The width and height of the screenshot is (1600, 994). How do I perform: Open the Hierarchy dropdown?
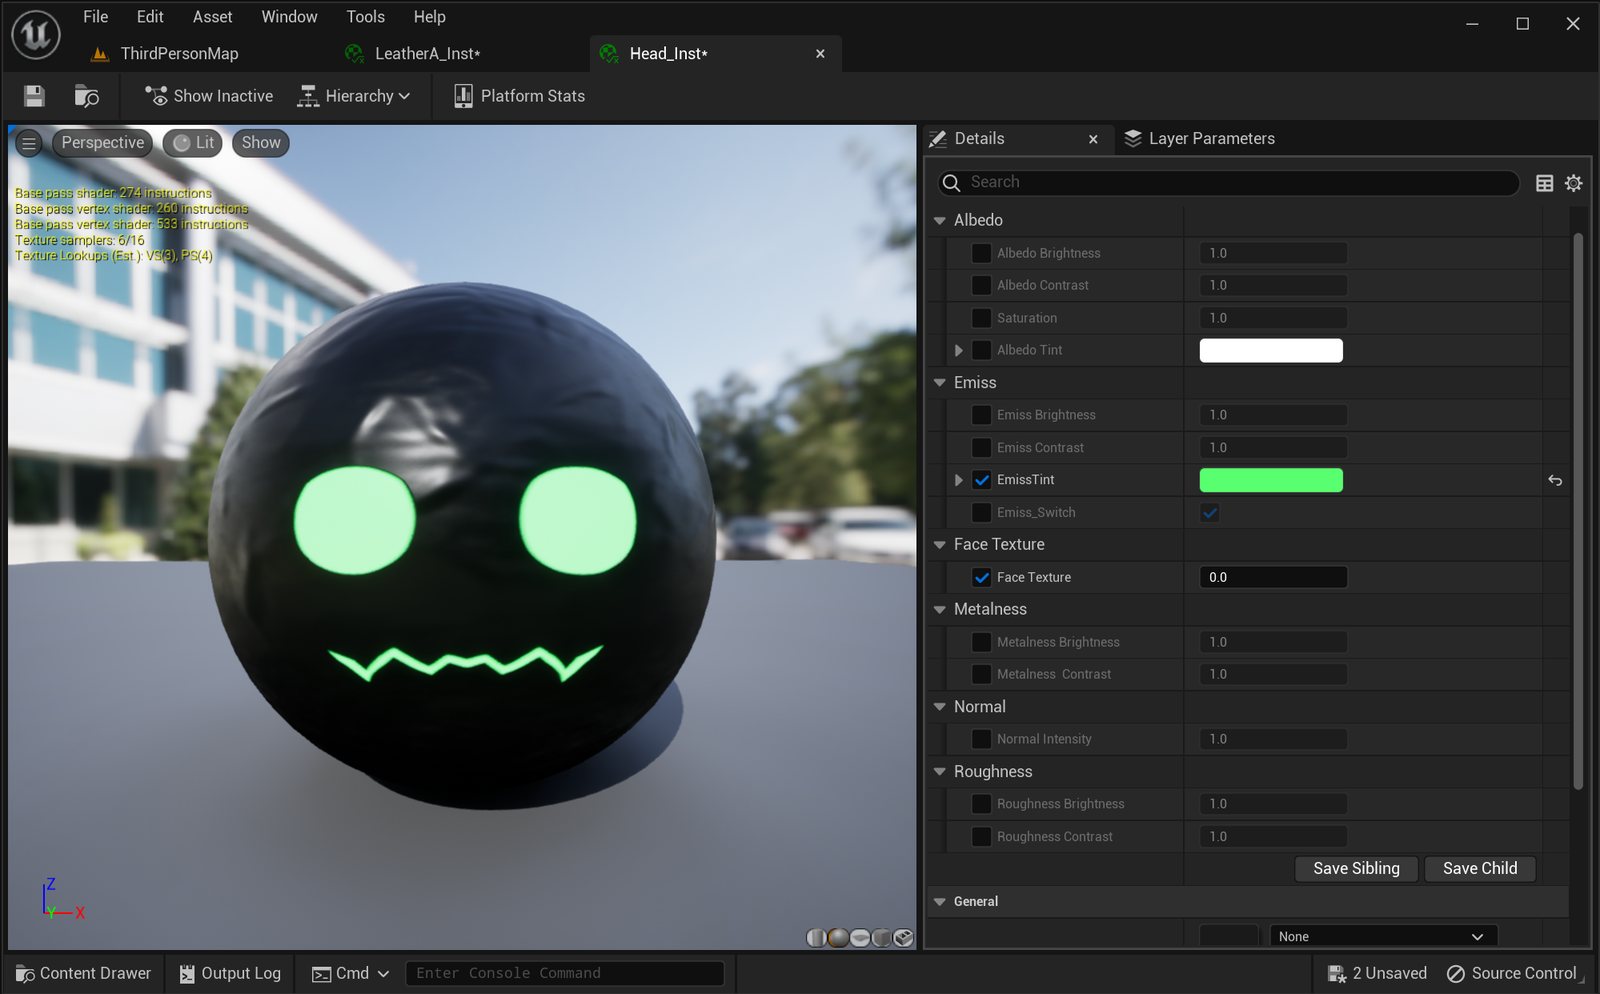pyautogui.click(x=354, y=96)
